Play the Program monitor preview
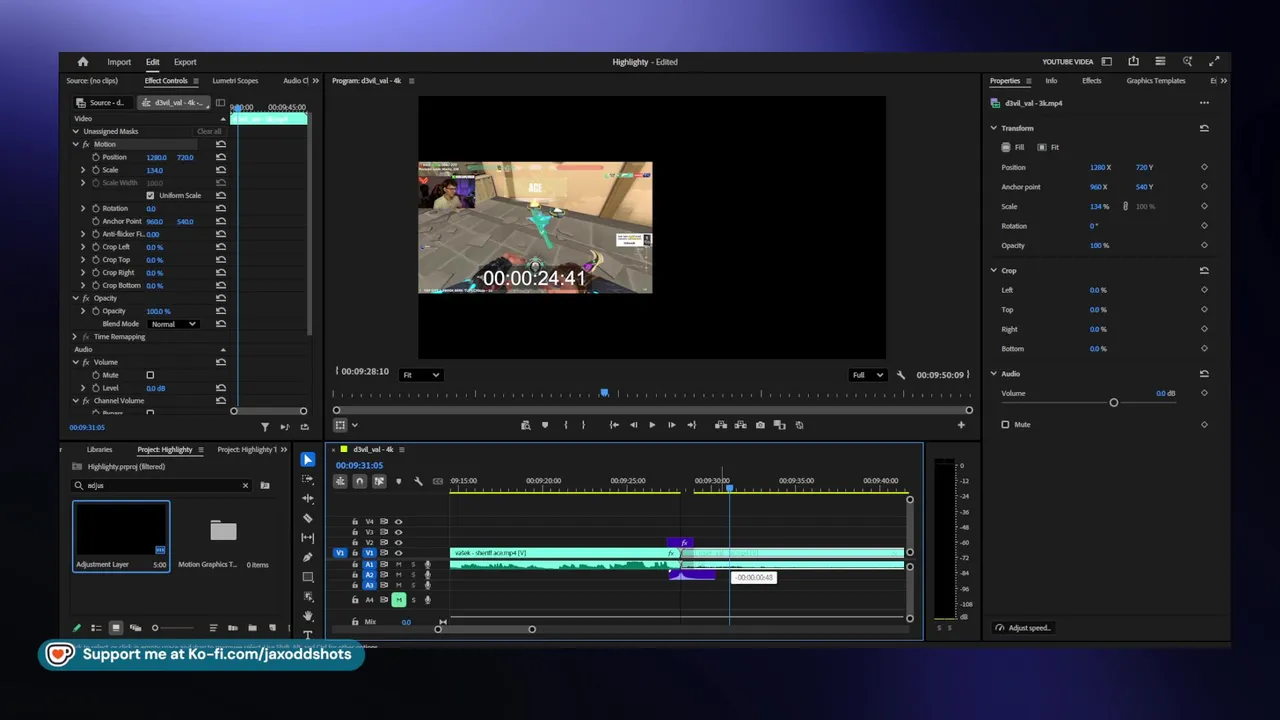This screenshot has height=720, width=1280. click(652, 425)
